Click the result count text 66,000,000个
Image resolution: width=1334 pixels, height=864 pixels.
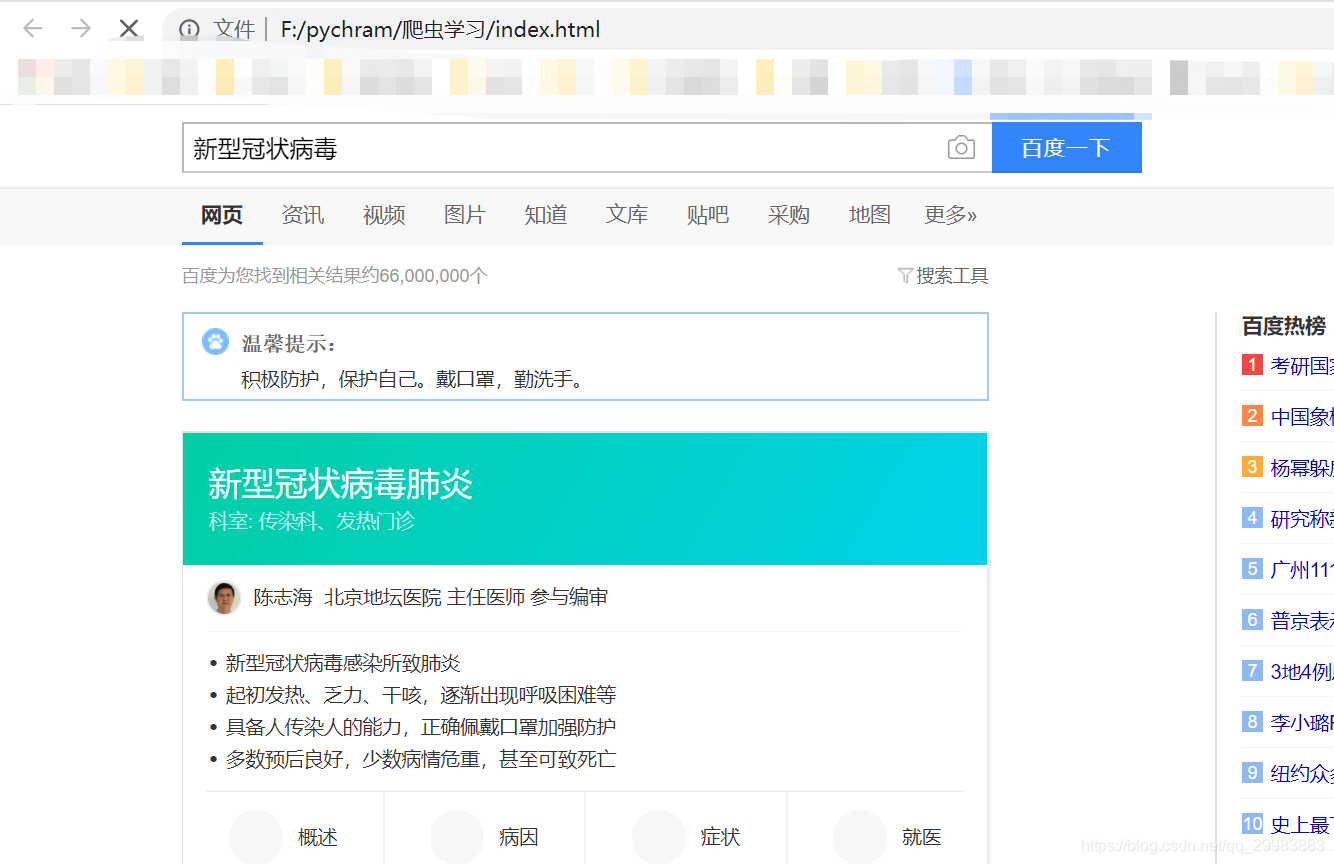(433, 276)
